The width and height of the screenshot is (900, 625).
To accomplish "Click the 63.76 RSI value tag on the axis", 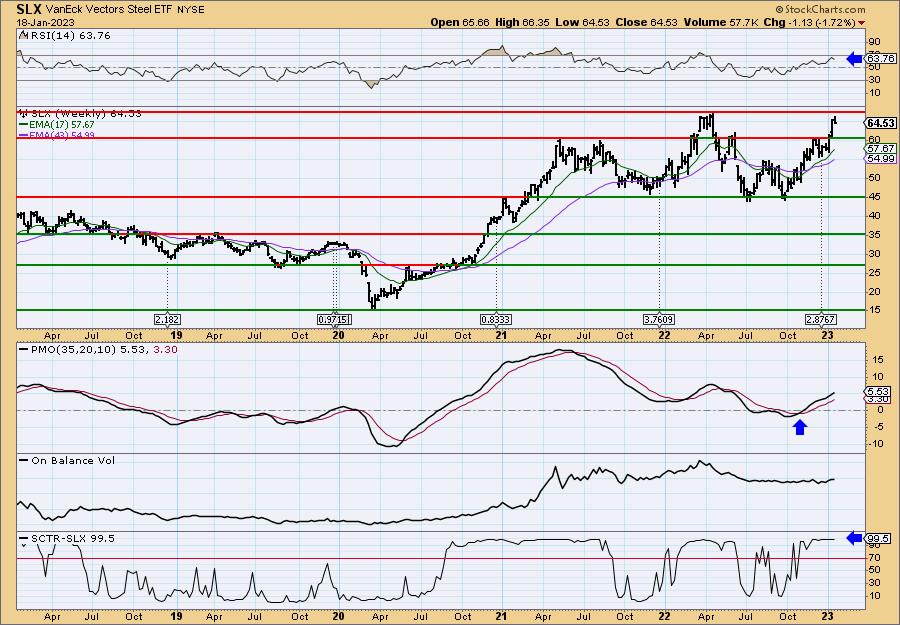I will (880, 59).
